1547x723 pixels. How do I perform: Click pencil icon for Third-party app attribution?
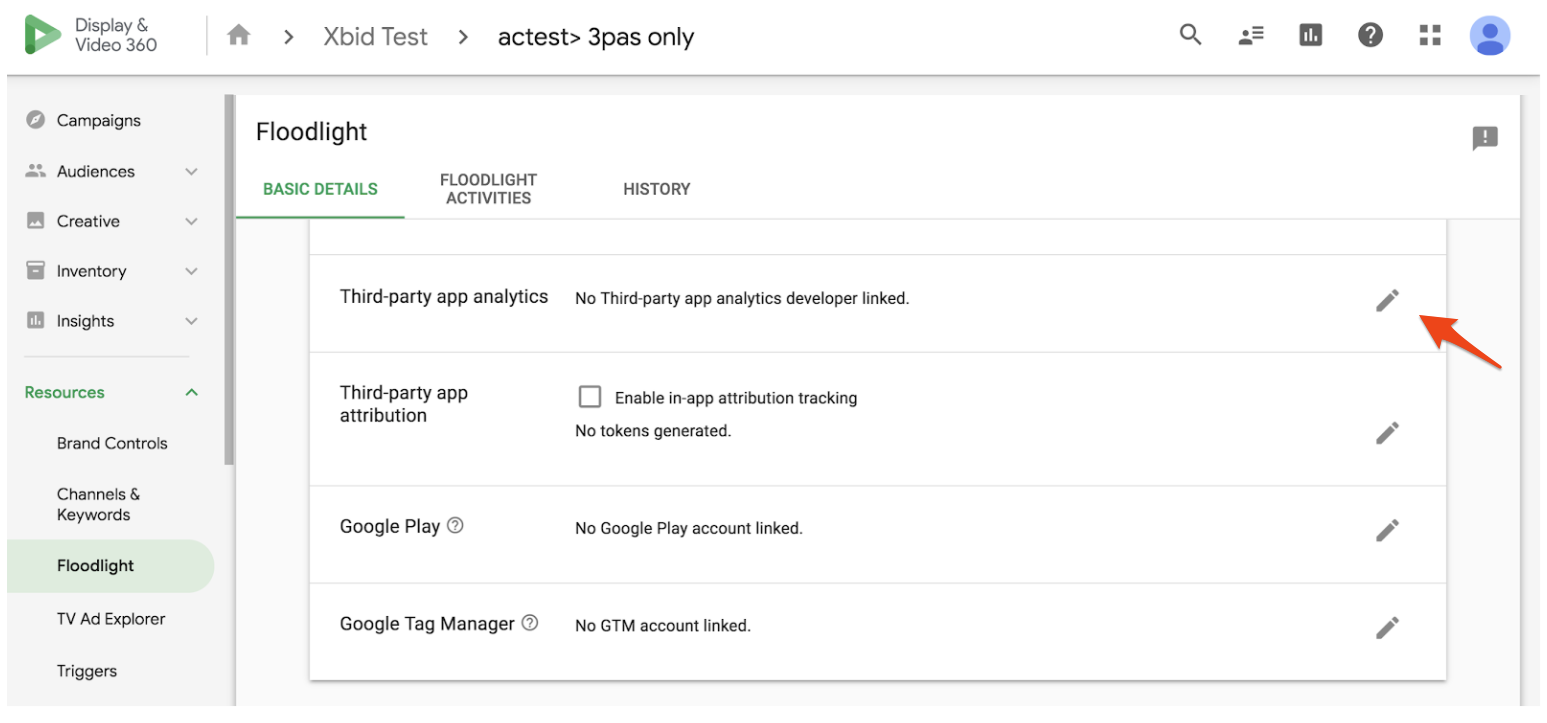pyautogui.click(x=1387, y=433)
